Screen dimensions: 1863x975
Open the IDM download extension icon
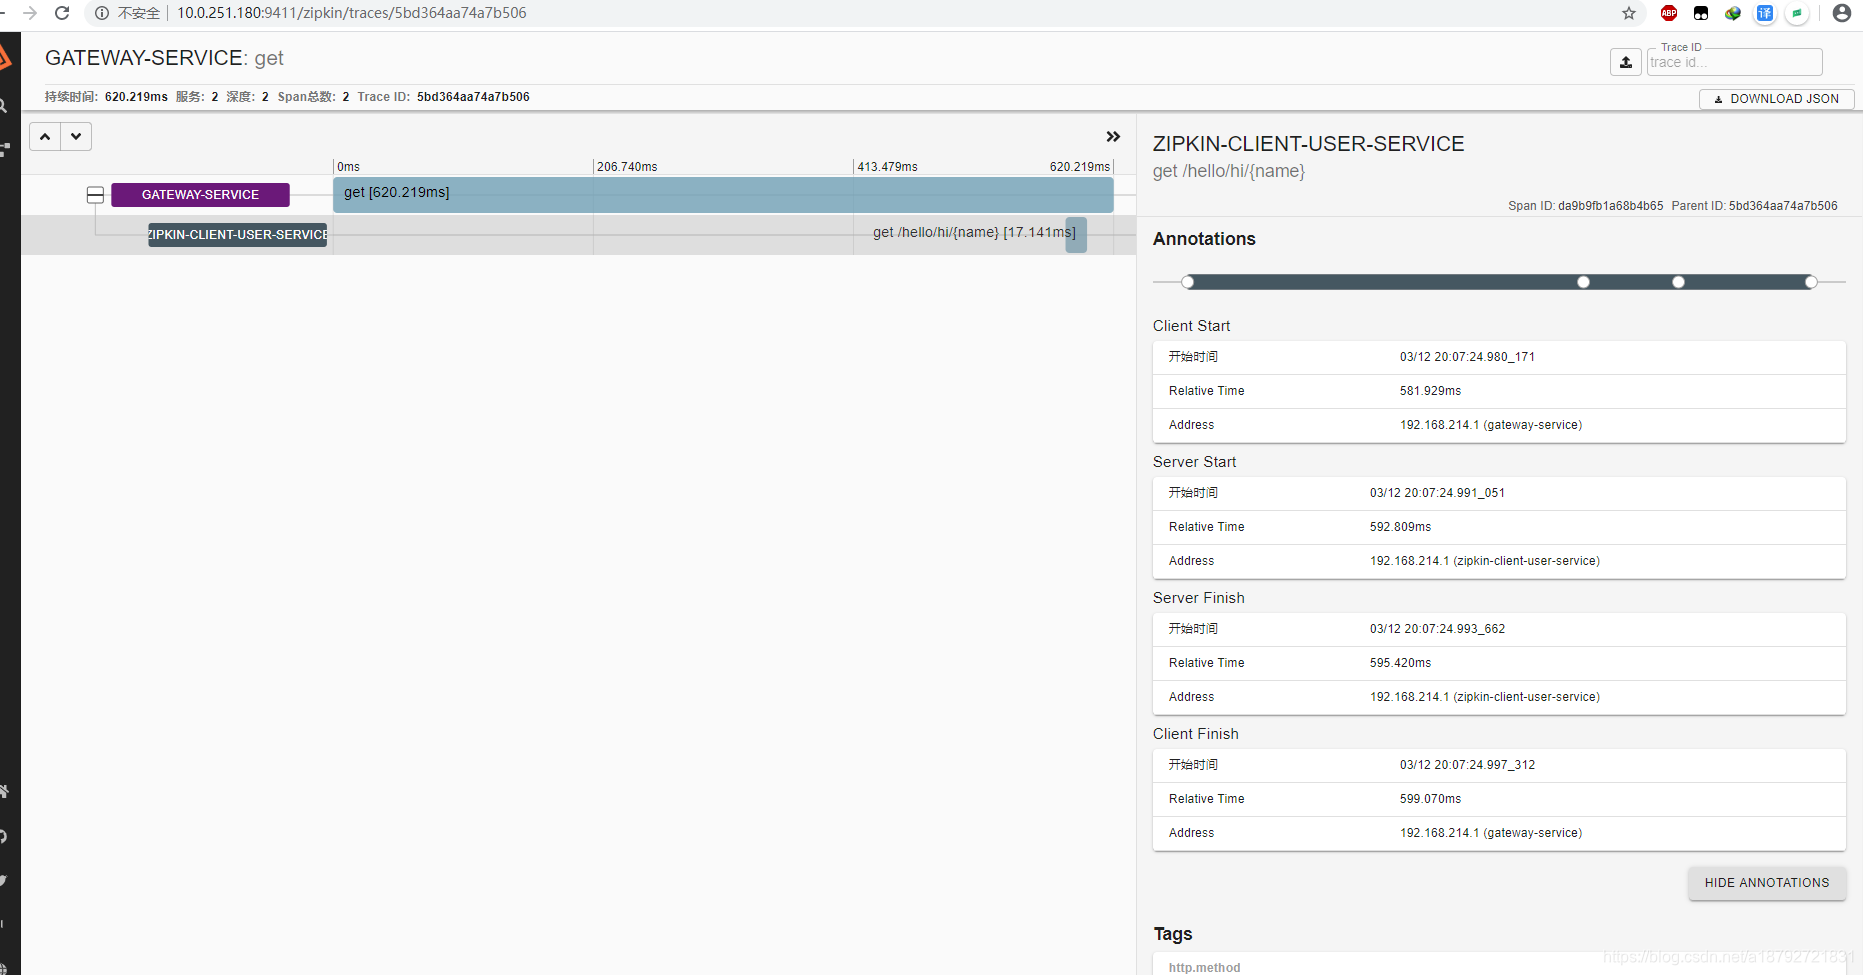tap(1733, 13)
